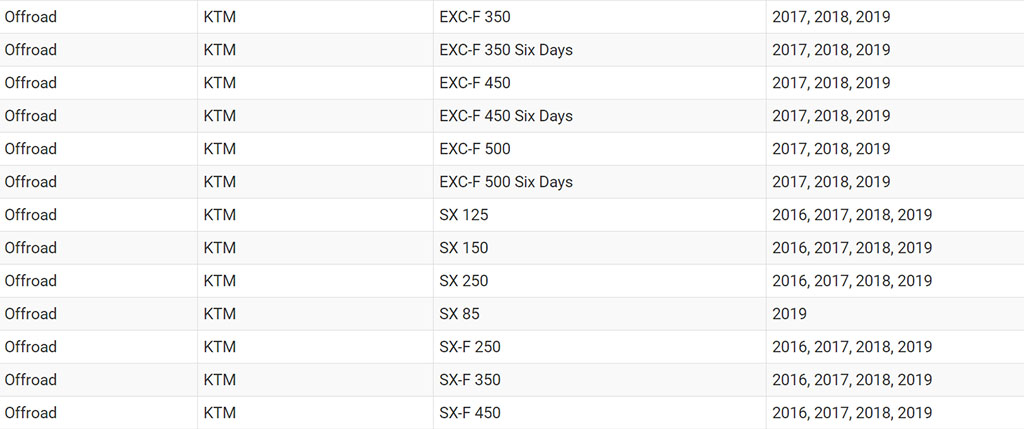Select the years cell for SX 125
Screen dimensions: 1024x429
point(895,215)
